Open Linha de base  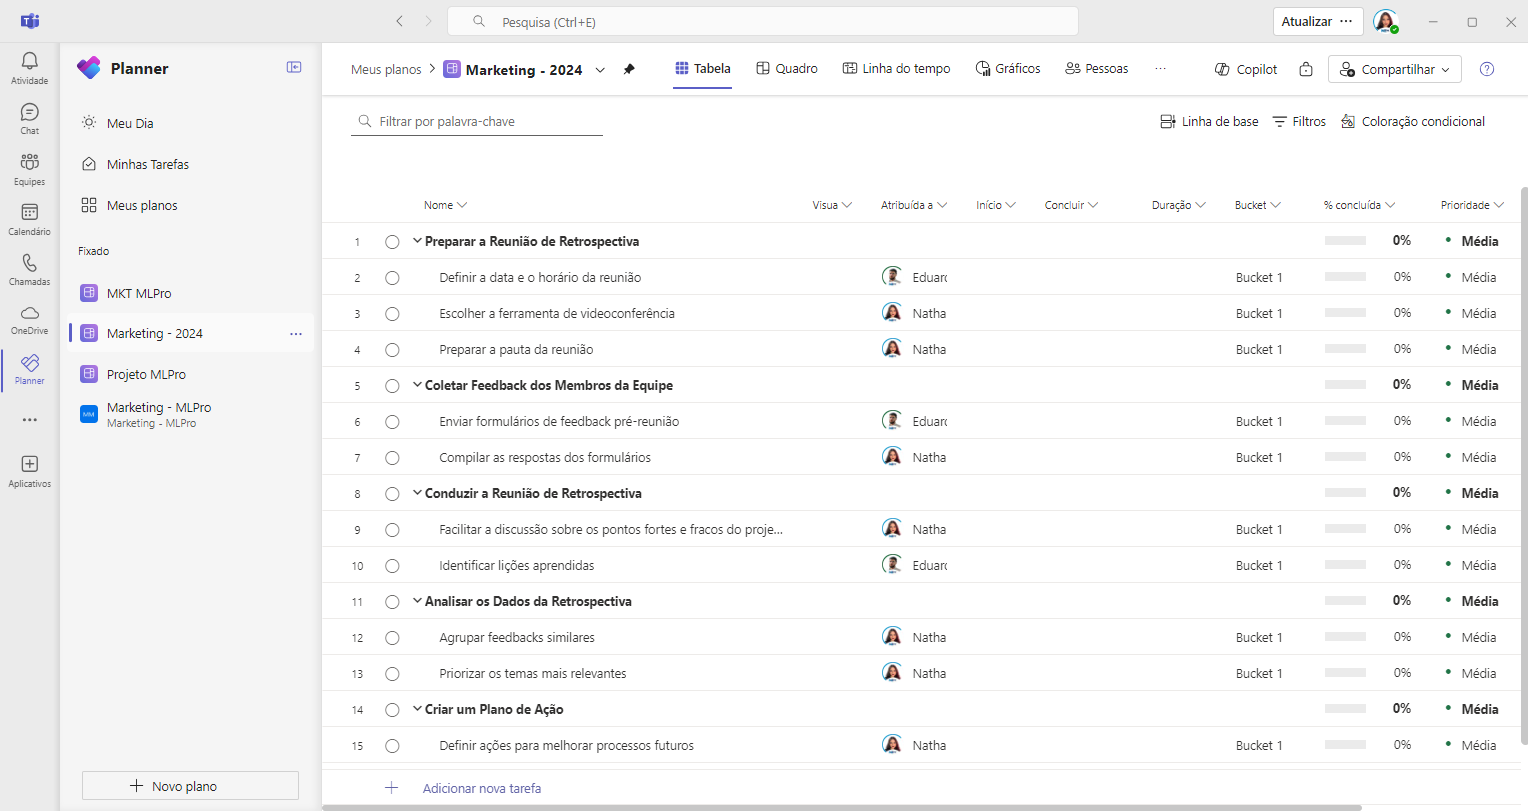coord(1209,121)
